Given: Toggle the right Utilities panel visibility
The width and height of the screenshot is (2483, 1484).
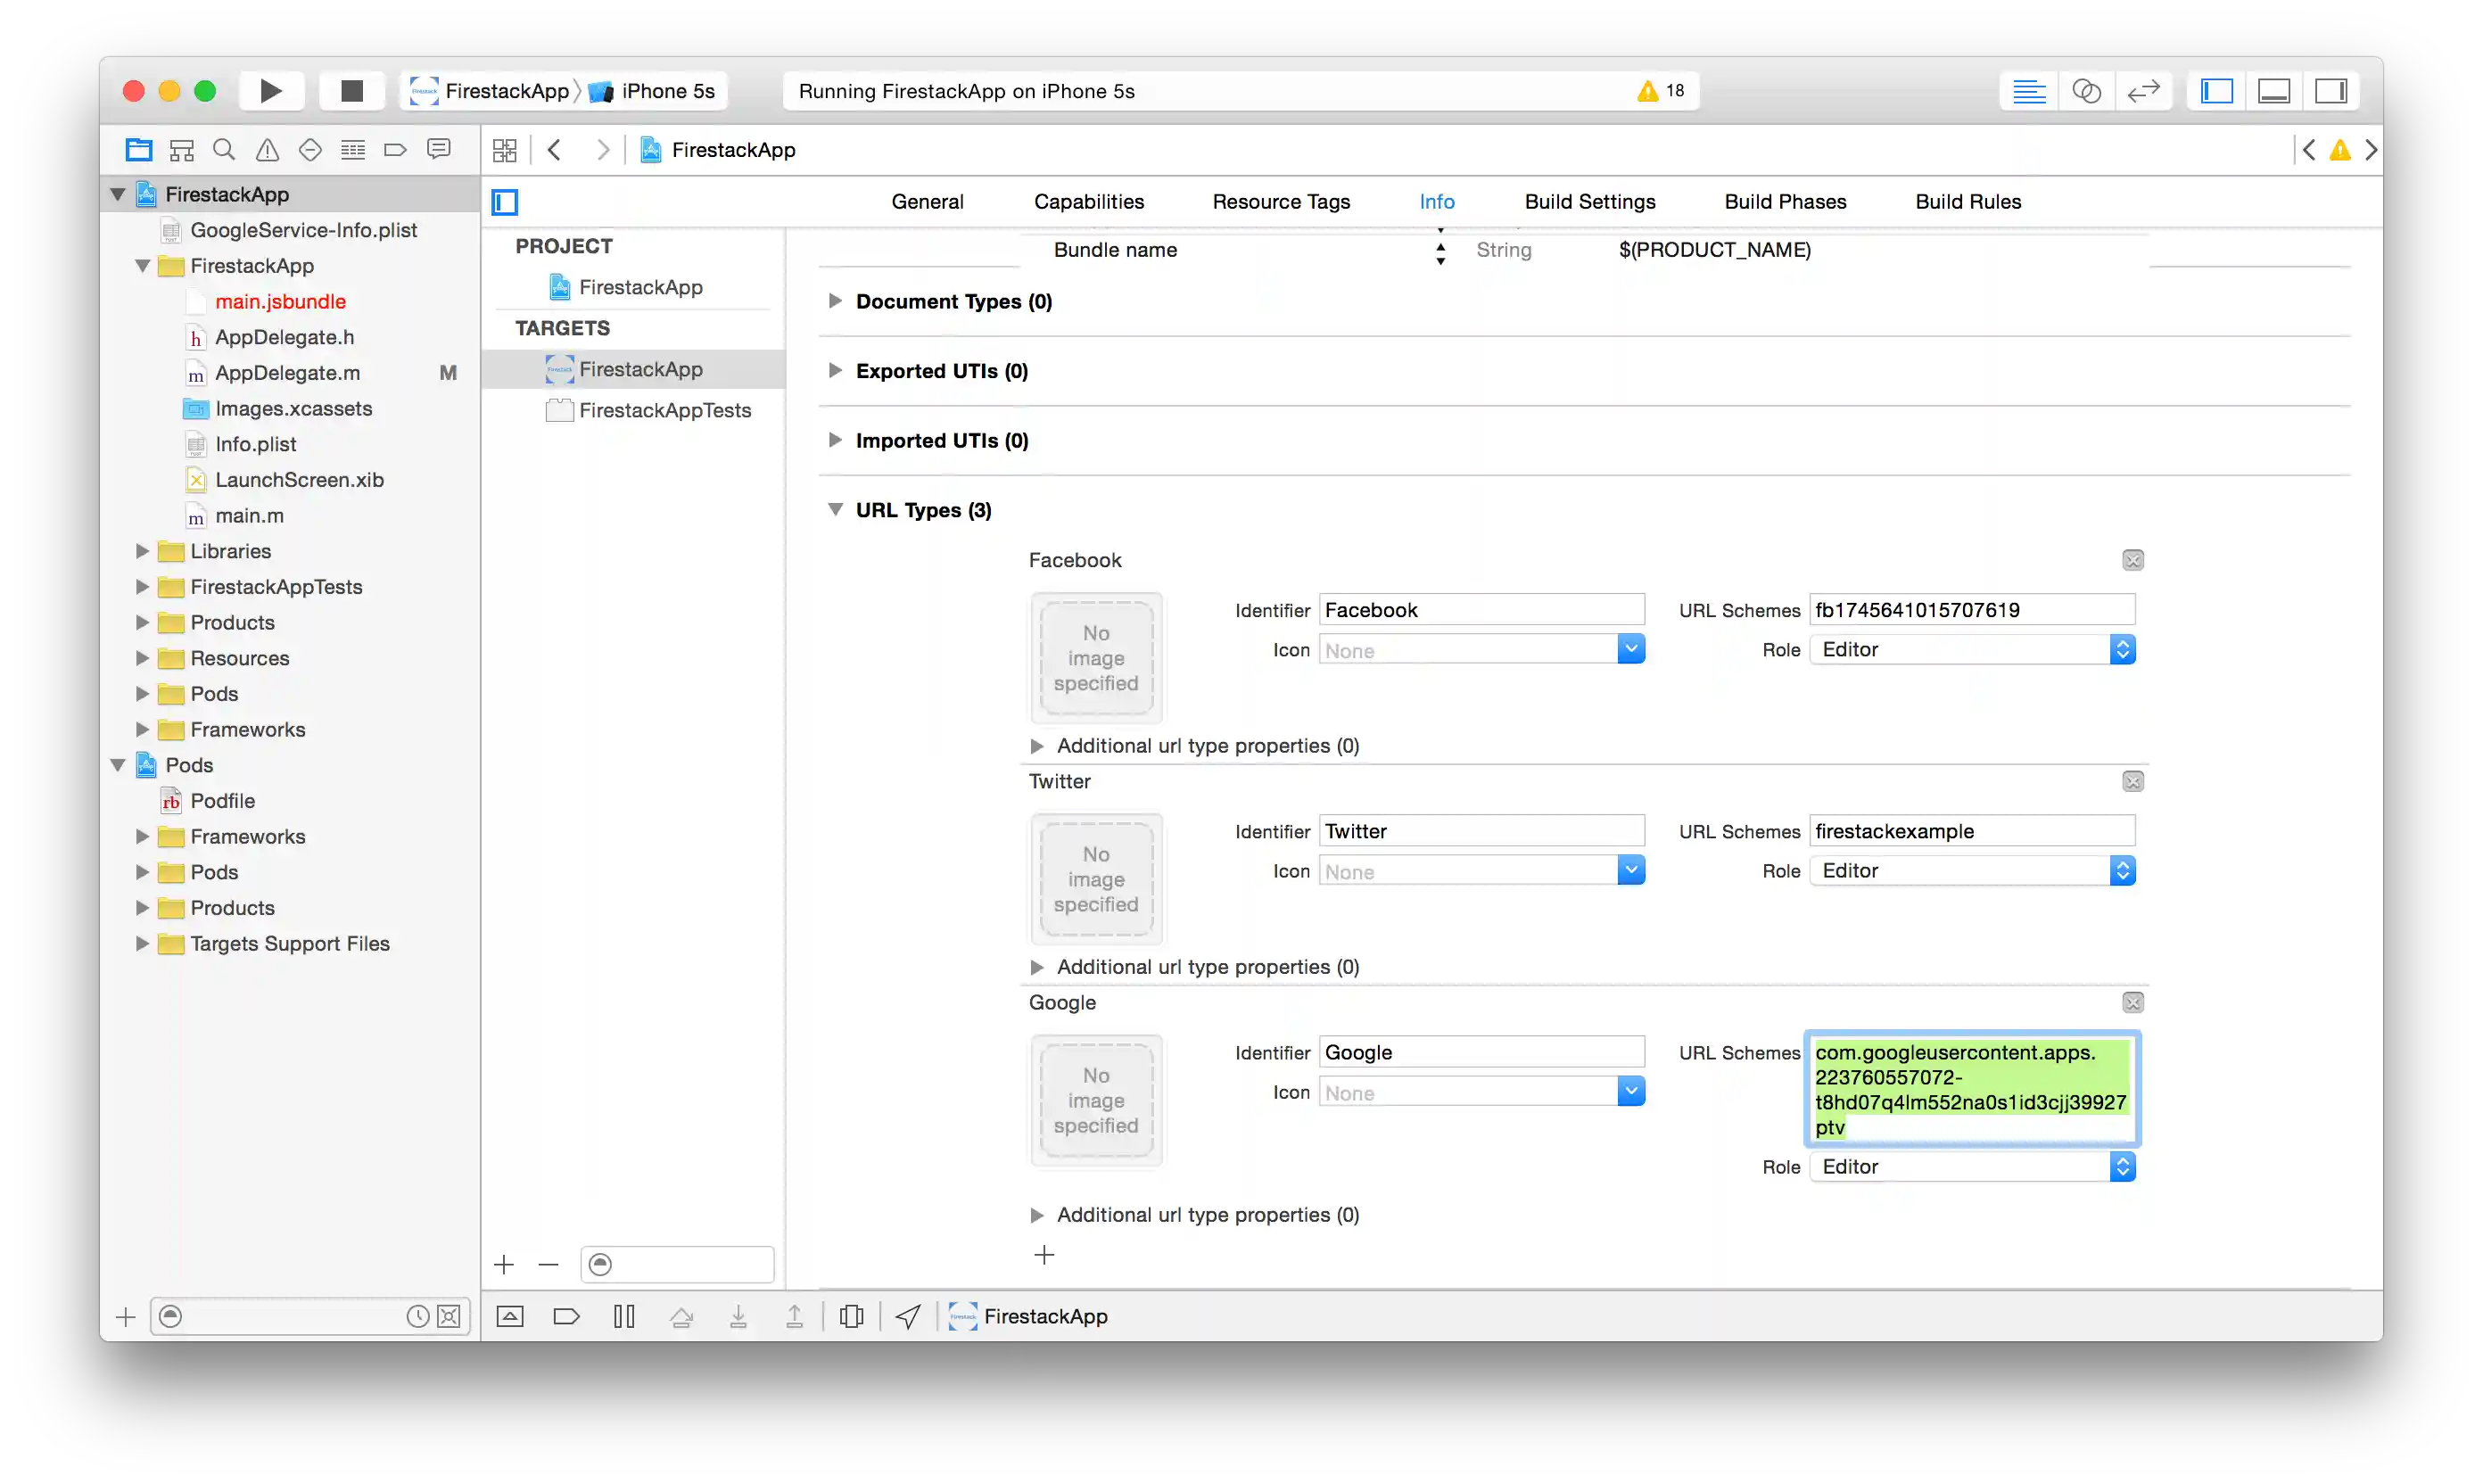Looking at the screenshot, I should [2330, 91].
